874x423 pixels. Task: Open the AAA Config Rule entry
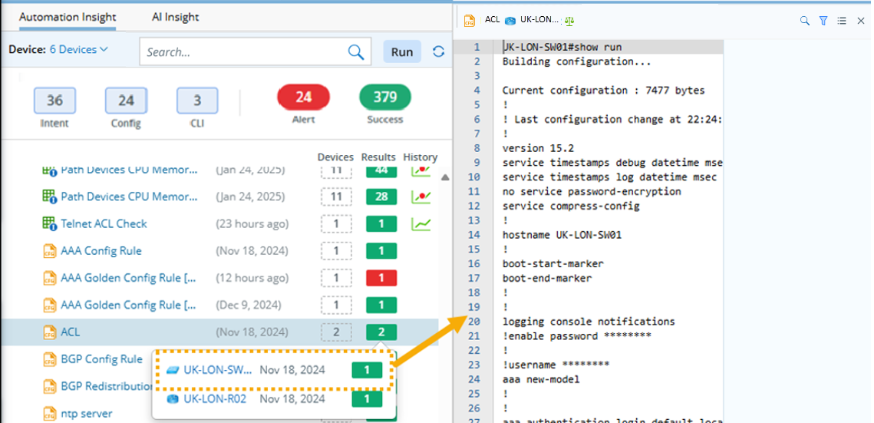click(101, 251)
